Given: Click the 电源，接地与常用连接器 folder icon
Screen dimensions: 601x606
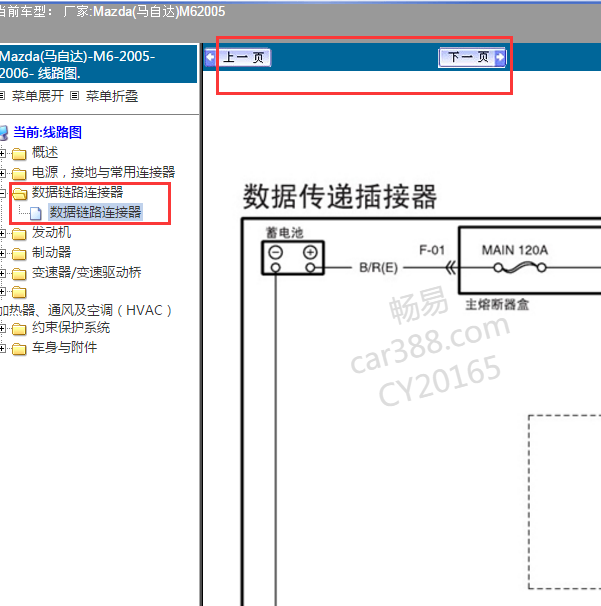Looking at the screenshot, I should pos(19,174).
